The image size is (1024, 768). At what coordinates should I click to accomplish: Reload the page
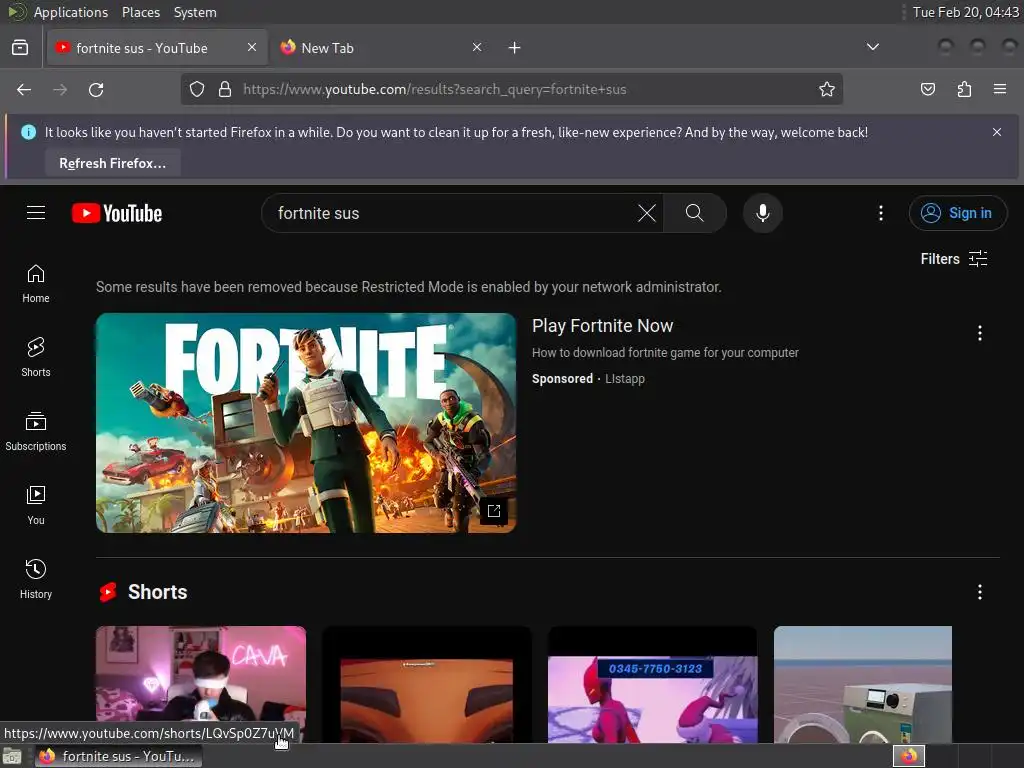96,89
